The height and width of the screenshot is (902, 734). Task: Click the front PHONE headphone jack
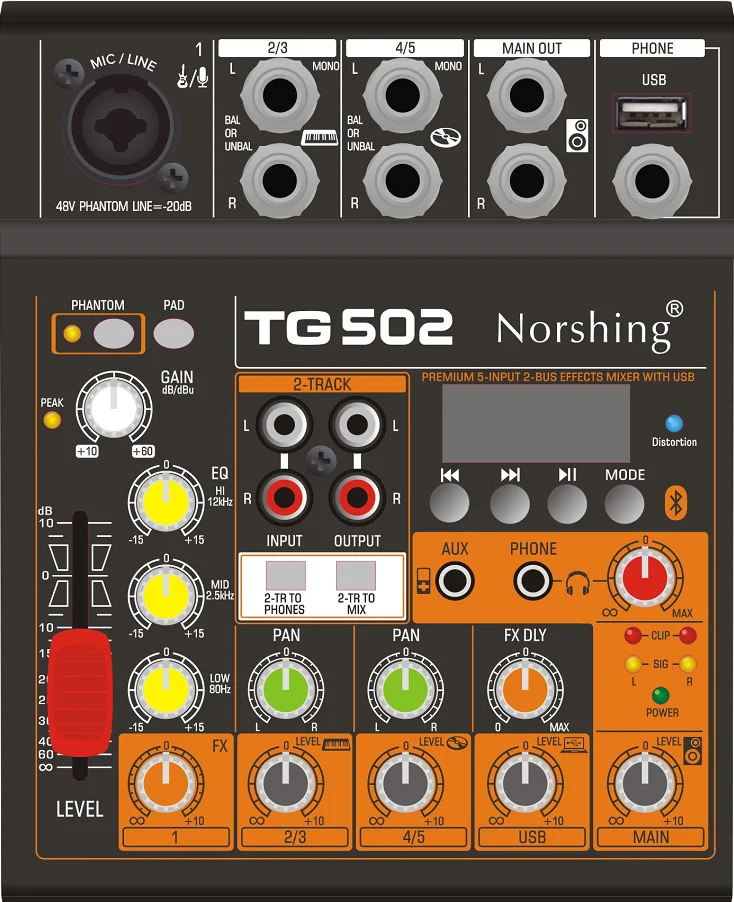[532, 581]
